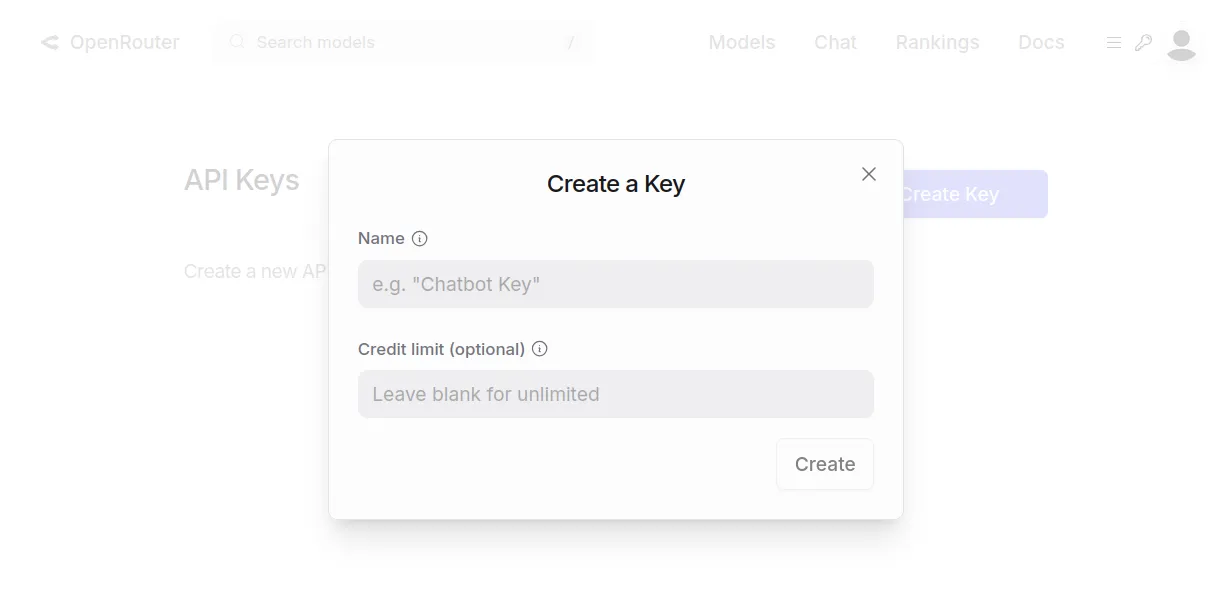Open the hamburger menu icon

(1113, 43)
